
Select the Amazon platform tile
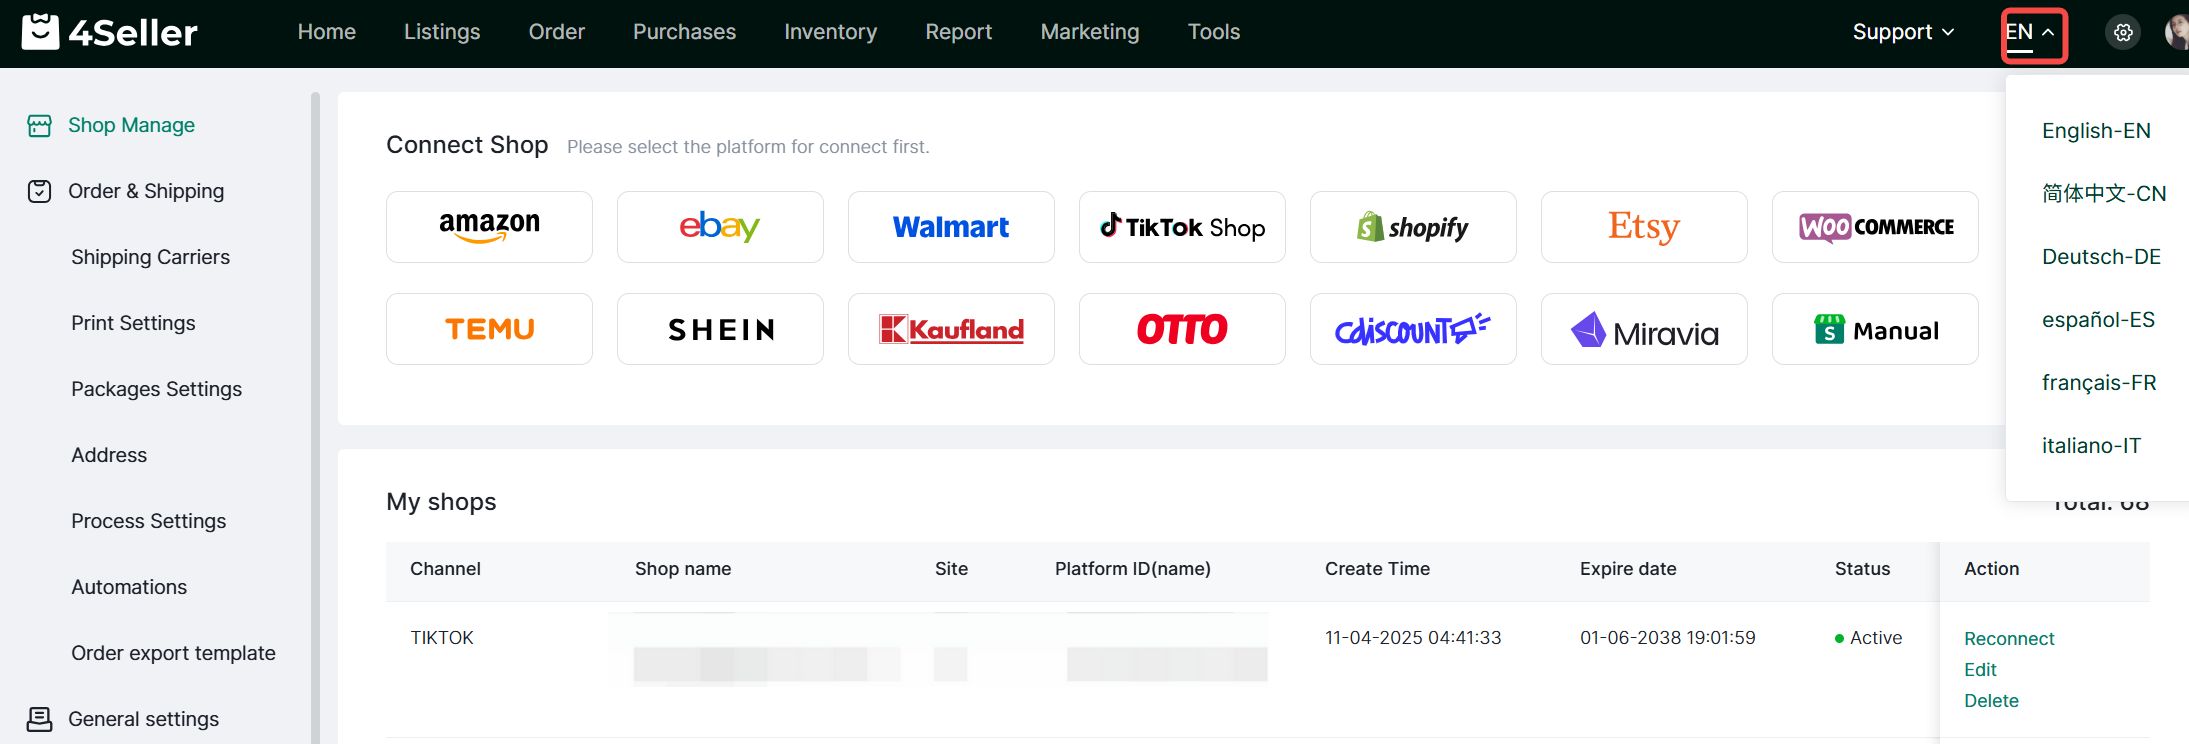[x=489, y=227]
